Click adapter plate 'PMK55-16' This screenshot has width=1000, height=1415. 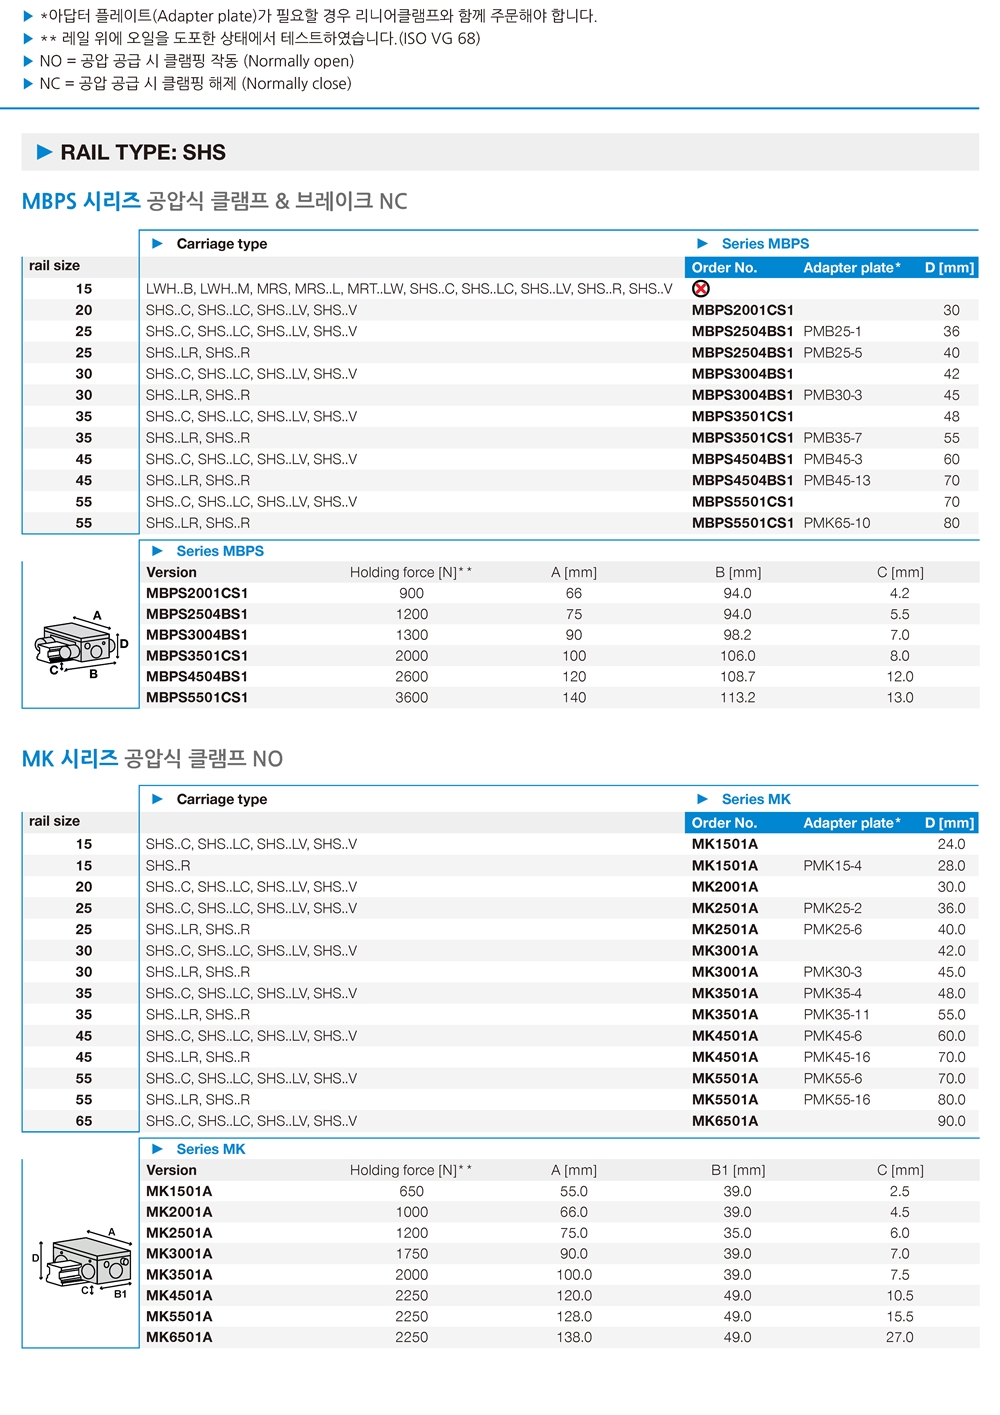837,1099
